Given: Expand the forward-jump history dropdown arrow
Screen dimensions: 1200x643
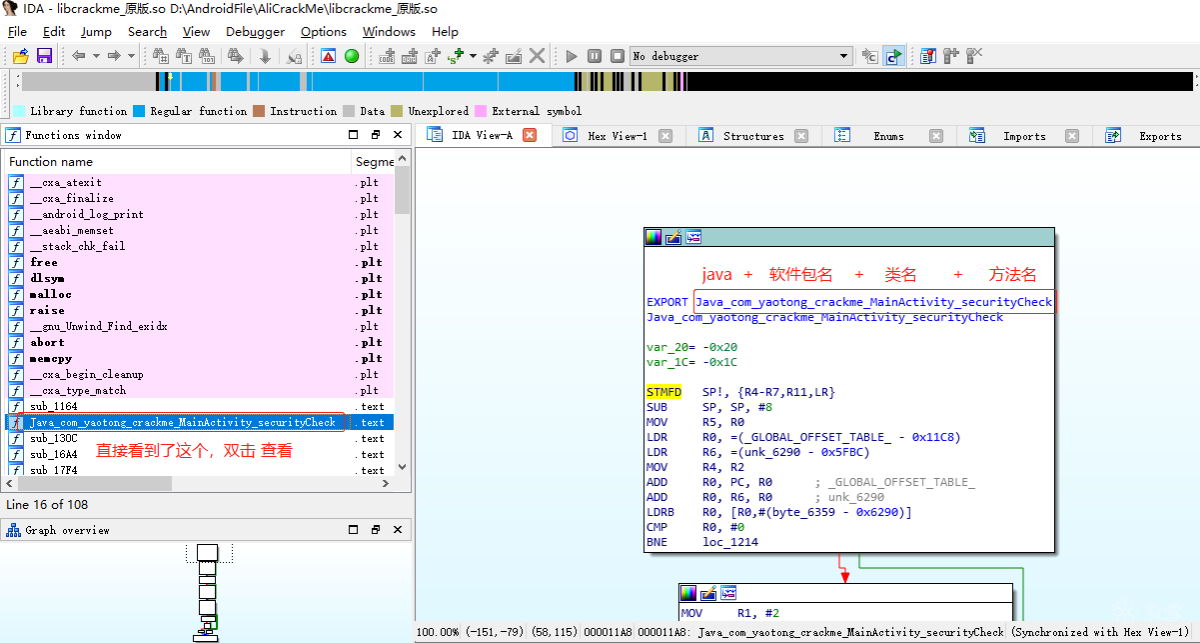Looking at the screenshot, I should (x=131, y=56).
